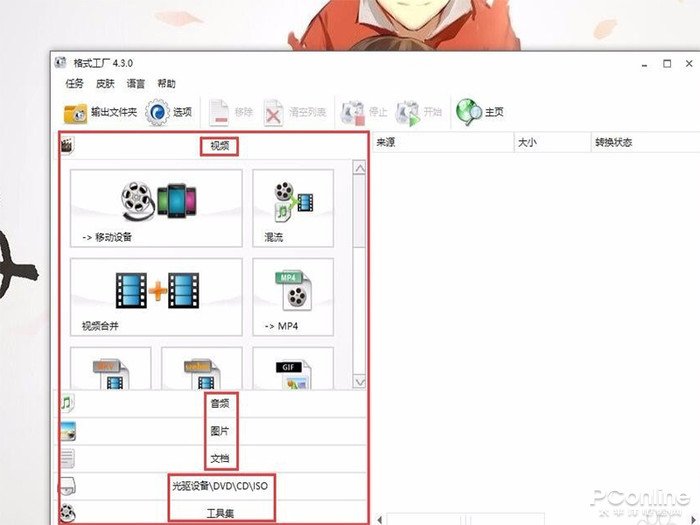700x525 pixels.
Task: Select the -> MP4 conversion tile
Action: click(x=296, y=296)
